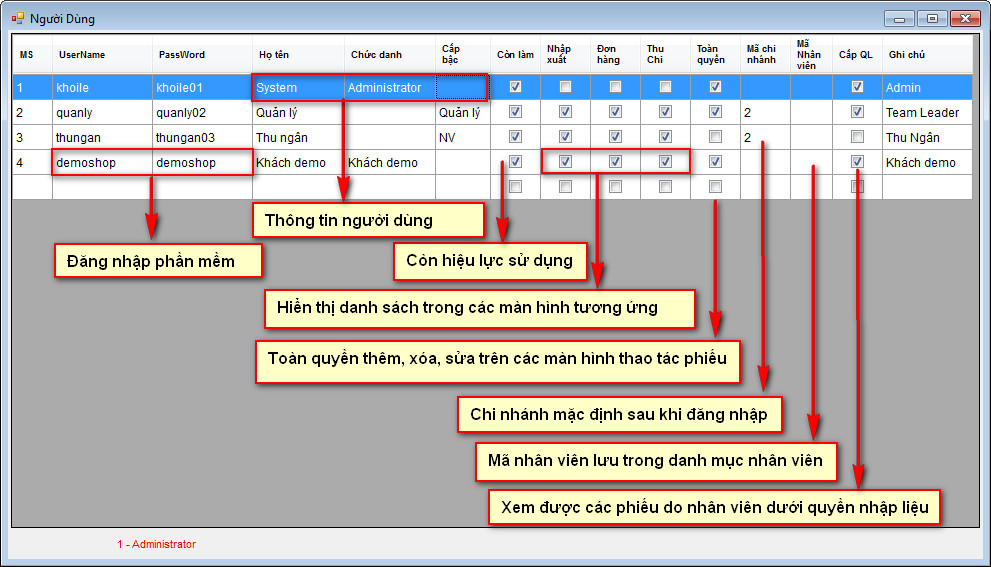Uncheck Cấp QL for user khoile
This screenshot has height=567, width=991.
pos(857,87)
